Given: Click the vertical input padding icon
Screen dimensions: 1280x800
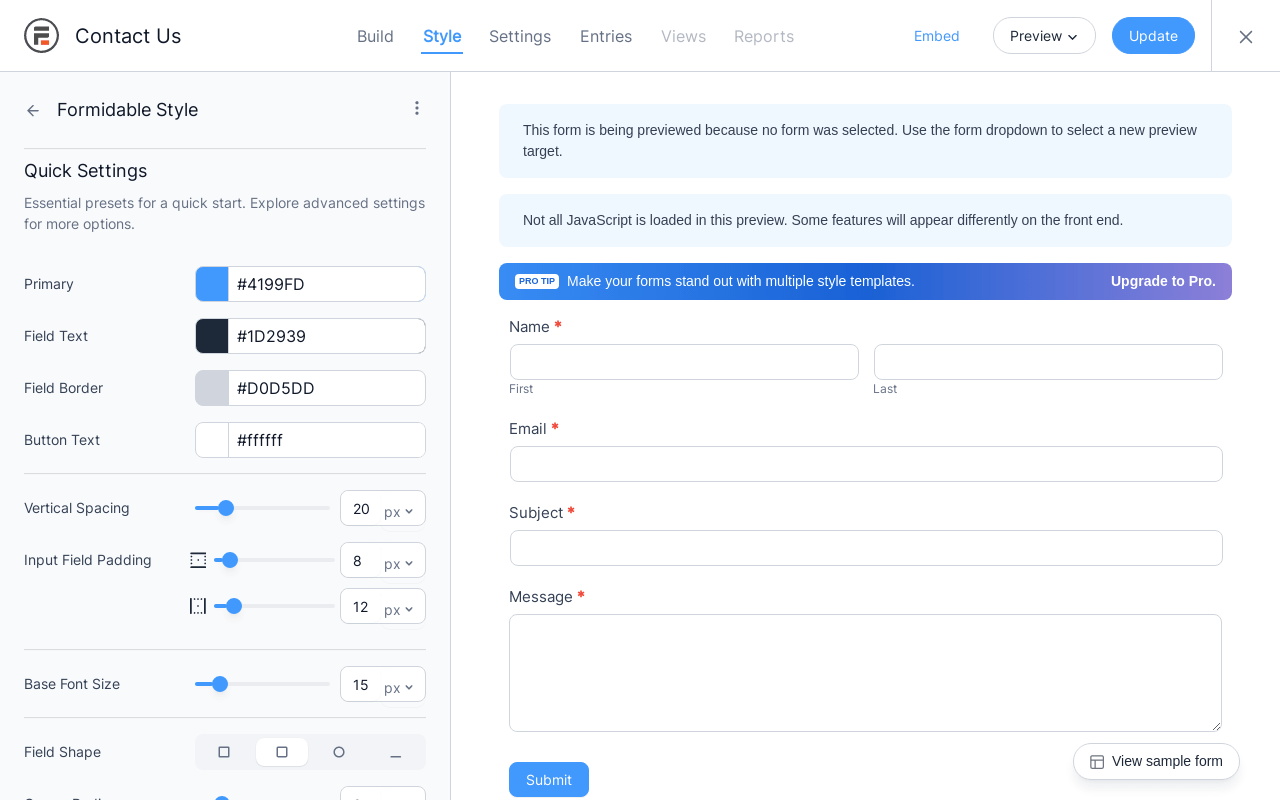Looking at the screenshot, I should (x=198, y=560).
